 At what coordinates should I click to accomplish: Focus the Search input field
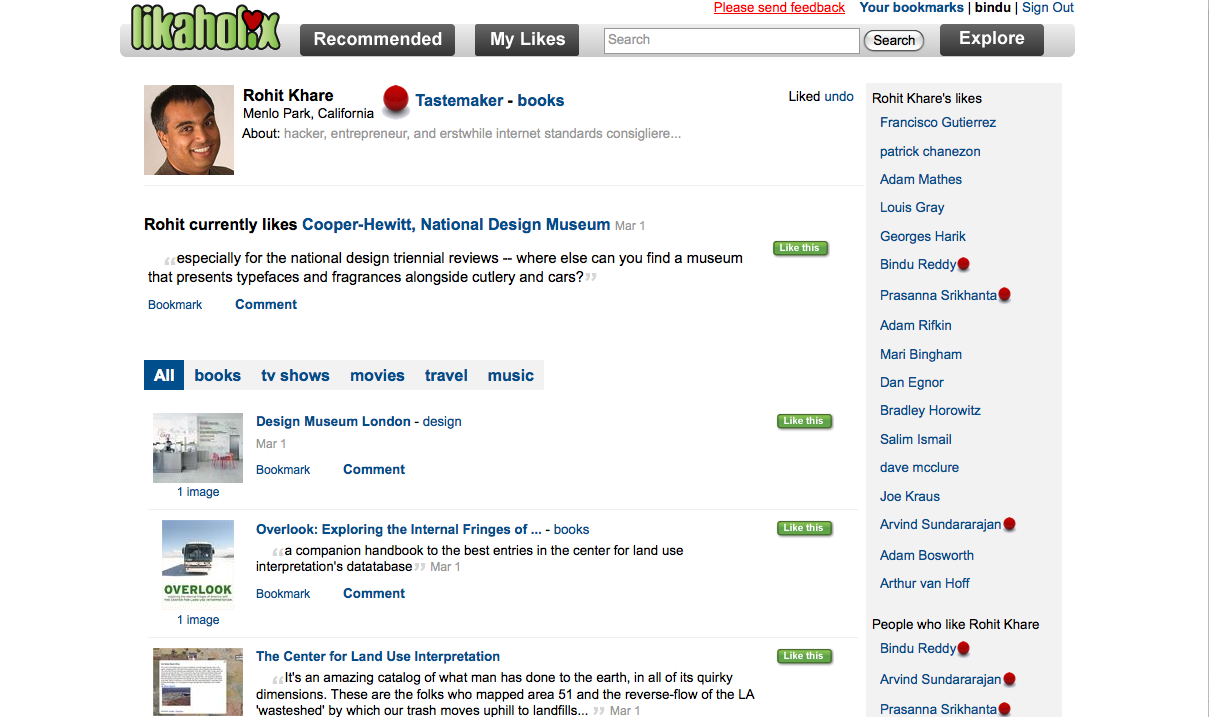(732, 40)
